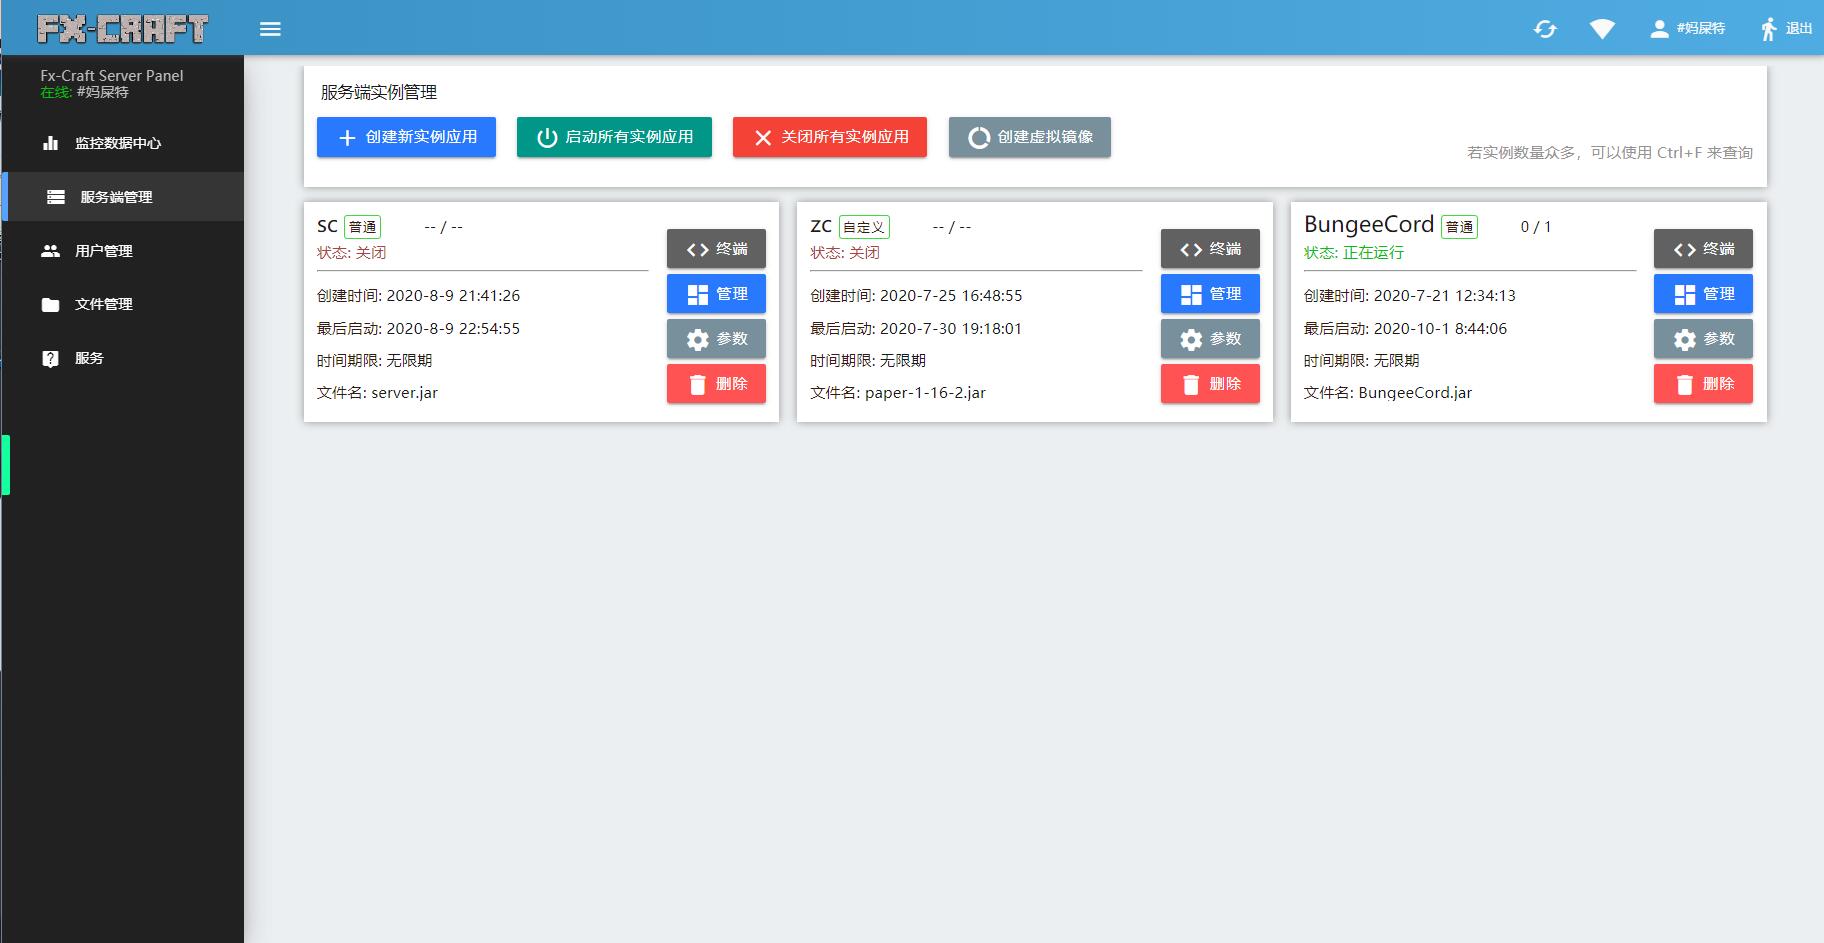The image size is (1824, 943).
Task: Click the 创建新实例应用 button
Action: coord(406,137)
